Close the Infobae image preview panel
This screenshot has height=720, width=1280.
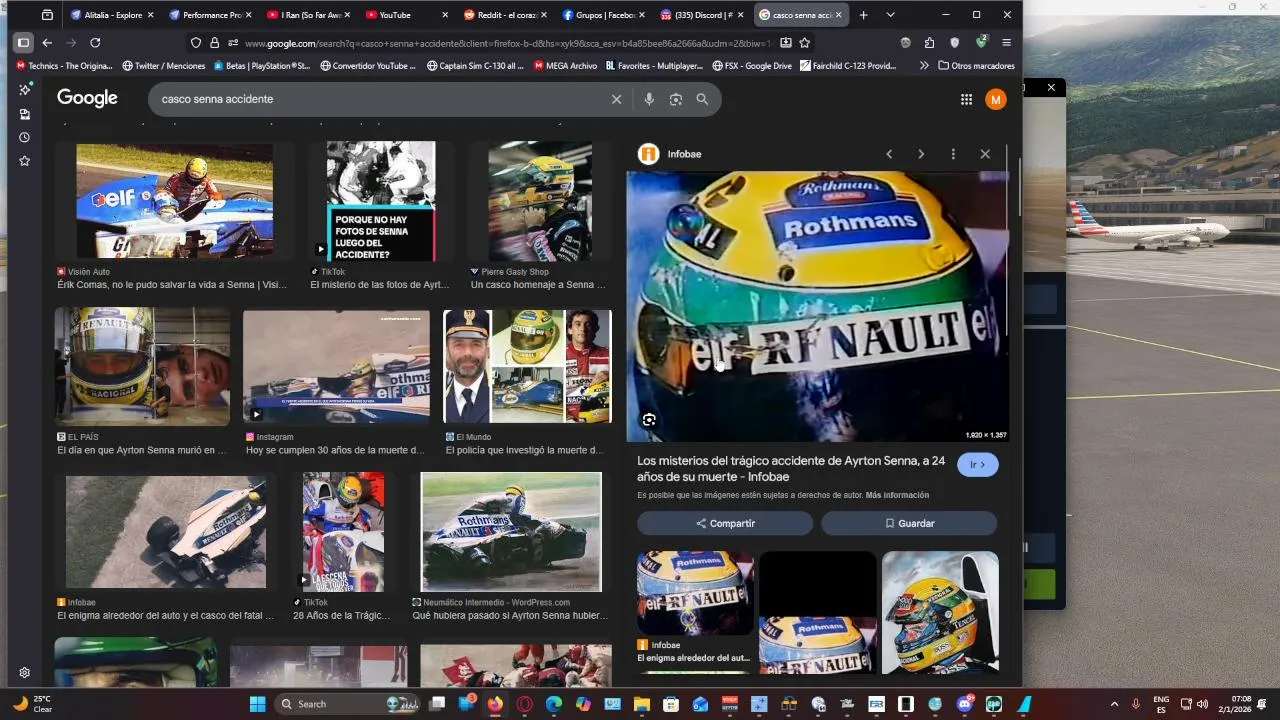coord(985,154)
